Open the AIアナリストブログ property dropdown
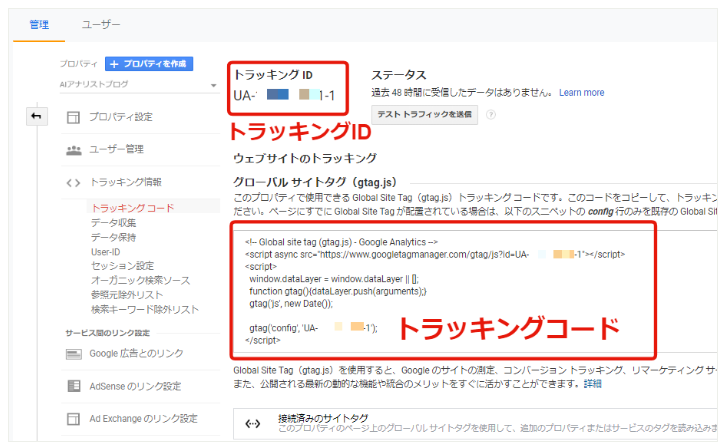This screenshot has width=722, height=448. pos(138,85)
